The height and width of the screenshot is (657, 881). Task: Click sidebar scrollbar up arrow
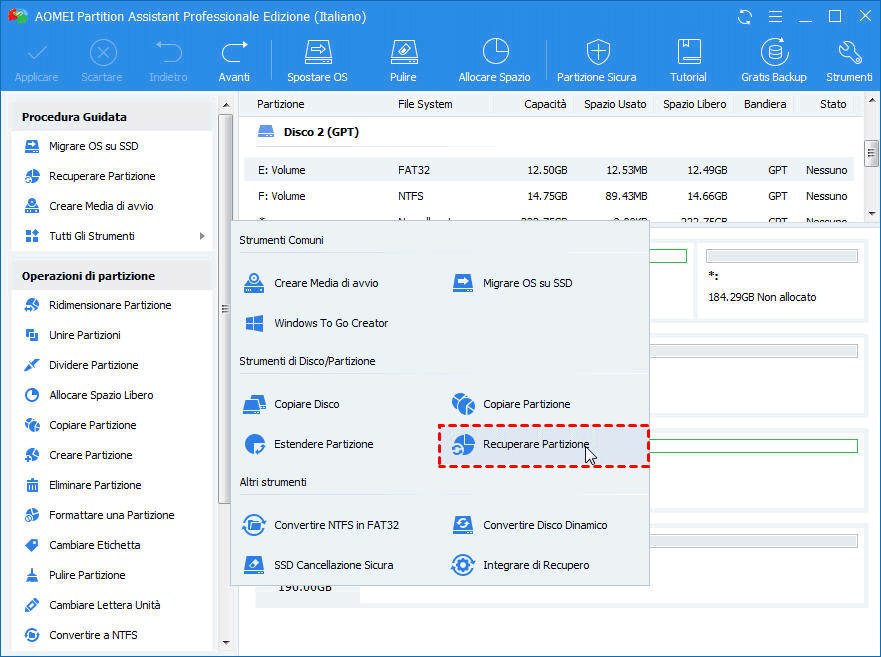point(225,105)
